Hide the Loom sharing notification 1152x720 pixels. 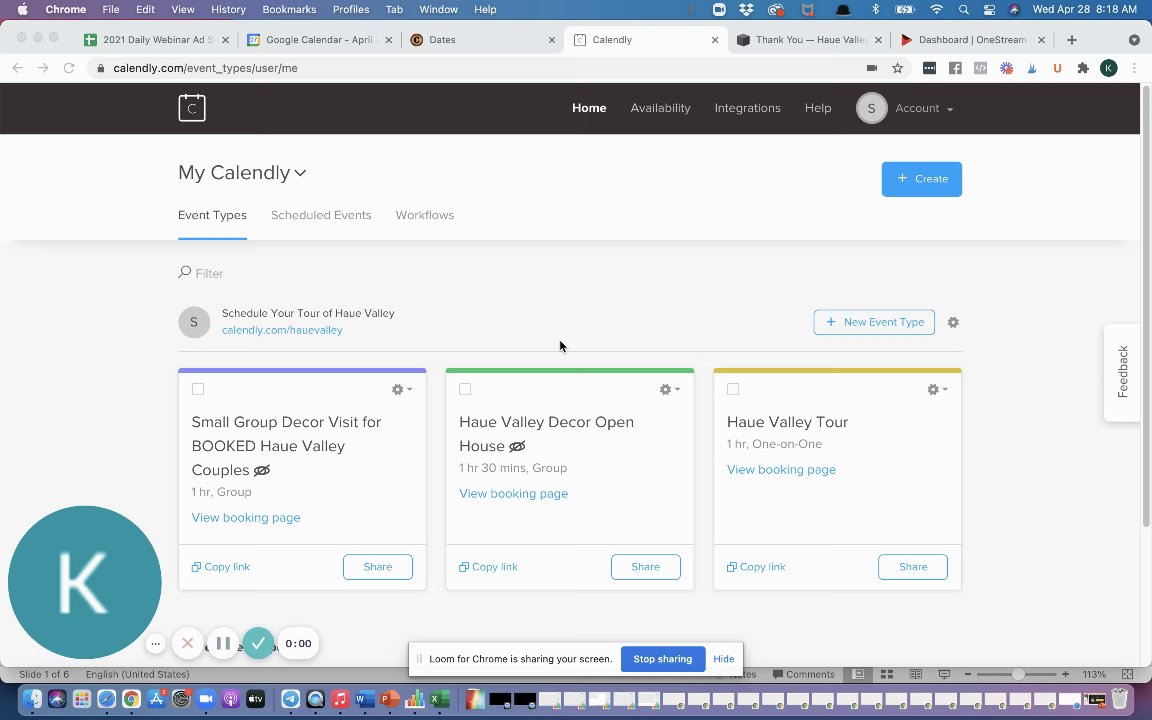click(x=724, y=659)
